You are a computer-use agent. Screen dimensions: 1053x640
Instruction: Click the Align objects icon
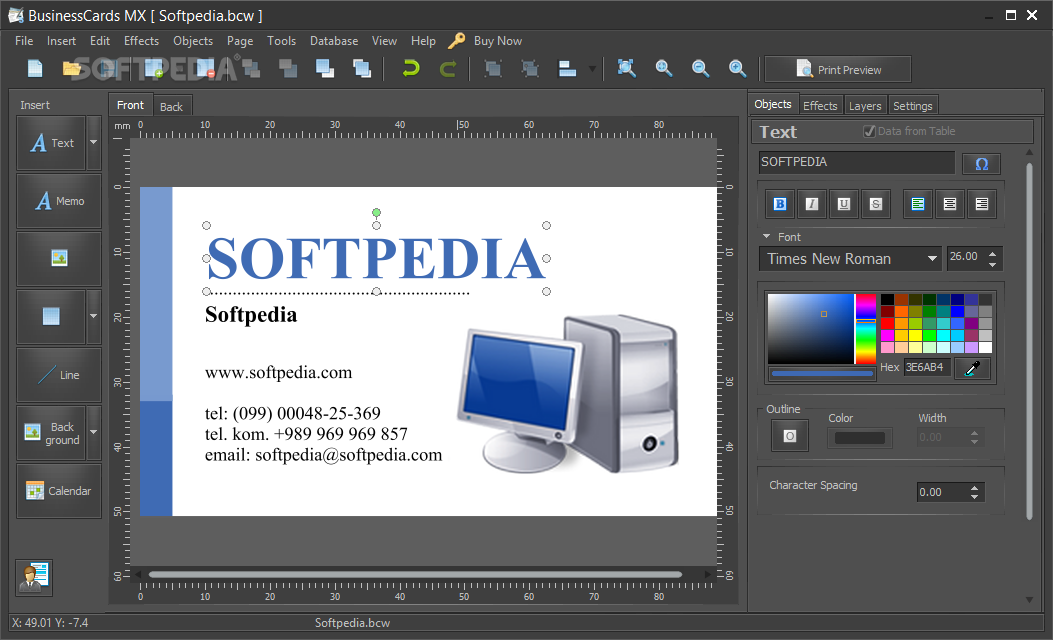coord(567,68)
